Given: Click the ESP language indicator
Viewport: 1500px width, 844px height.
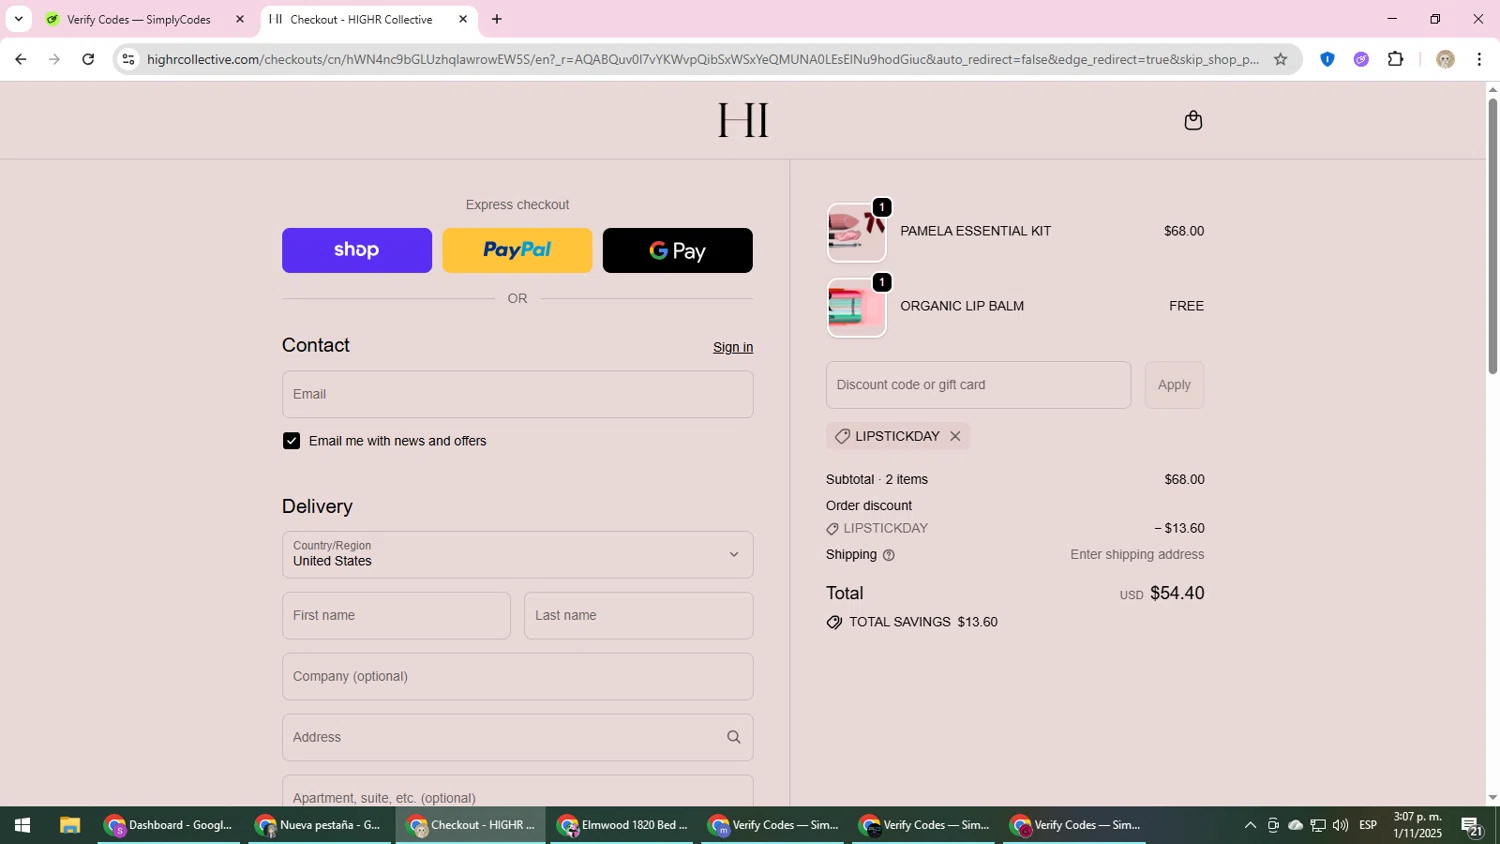Looking at the screenshot, I should coord(1368,825).
